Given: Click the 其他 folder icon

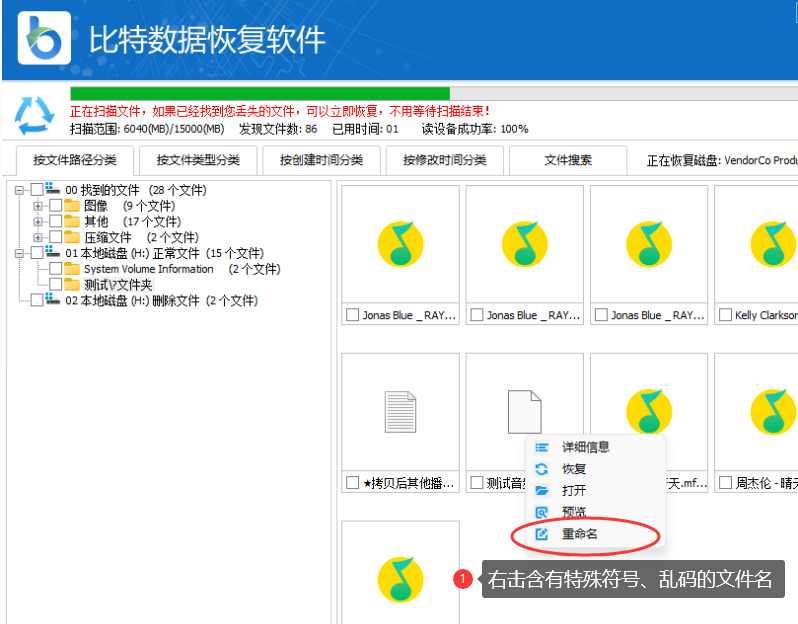Looking at the screenshot, I should pos(72,221).
